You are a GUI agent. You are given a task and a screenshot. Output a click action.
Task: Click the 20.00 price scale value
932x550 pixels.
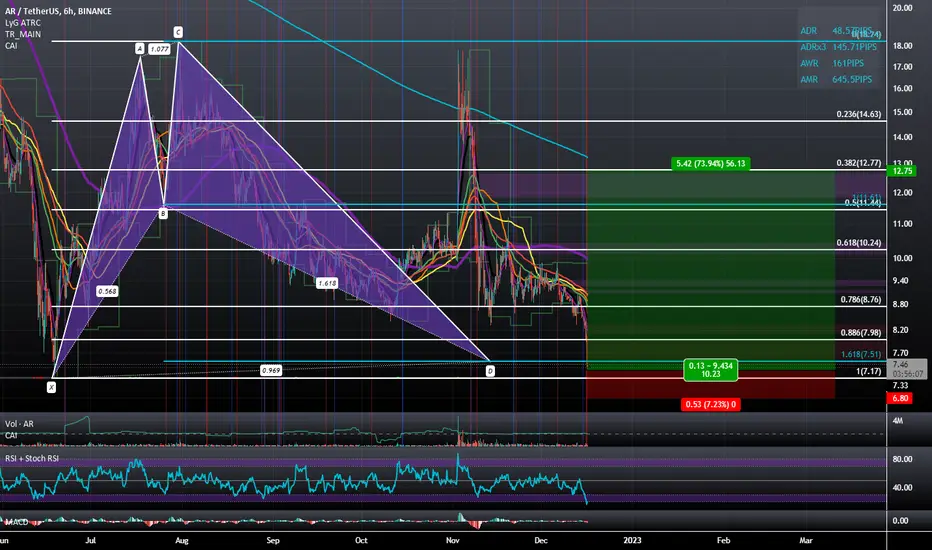(902, 8)
